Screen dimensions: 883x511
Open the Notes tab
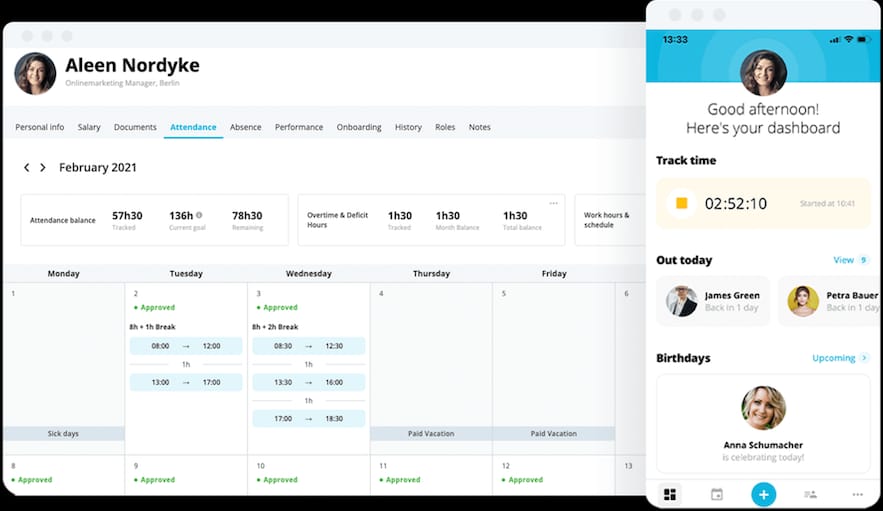coord(480,127)
